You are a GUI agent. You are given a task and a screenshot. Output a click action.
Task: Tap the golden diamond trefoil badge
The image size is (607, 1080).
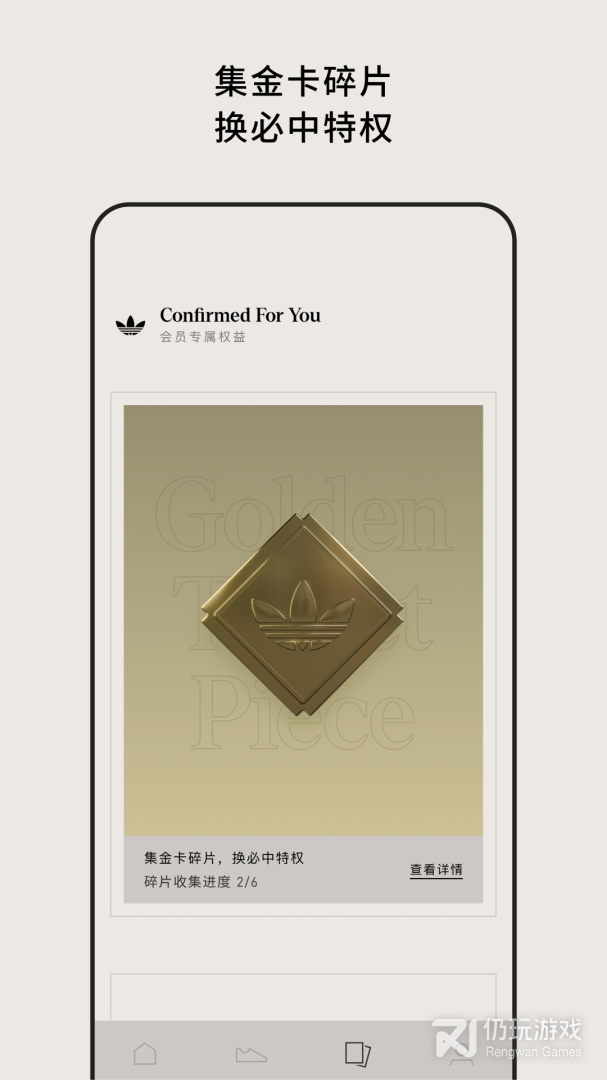pyautogui.click(x=302, y=614)
